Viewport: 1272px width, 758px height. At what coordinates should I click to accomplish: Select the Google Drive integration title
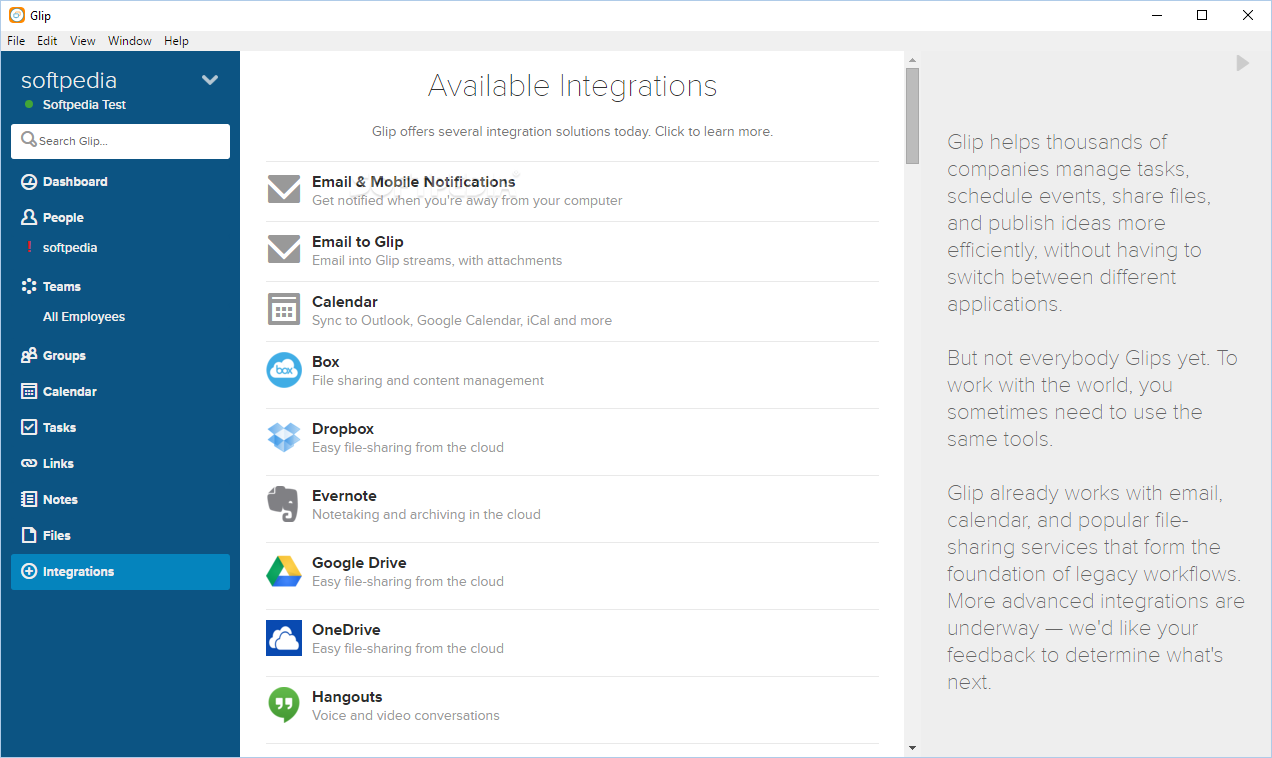click(x=359, y=563)
